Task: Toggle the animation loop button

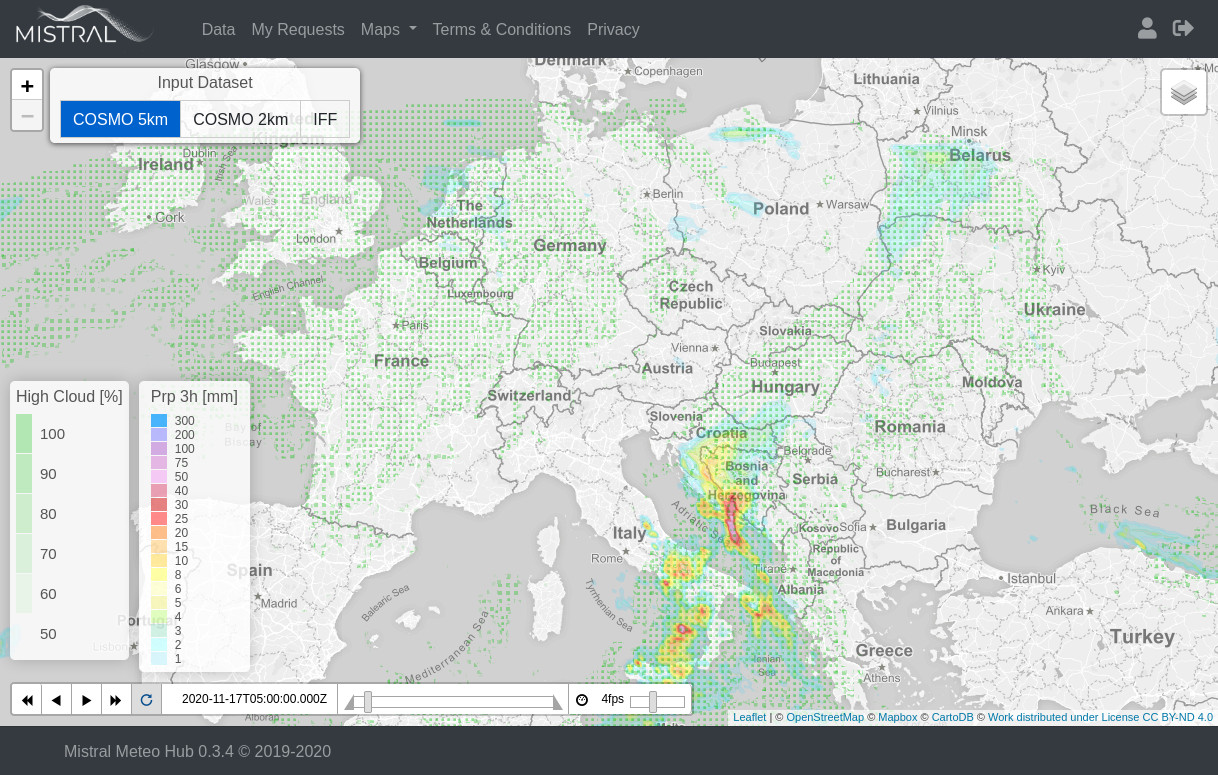Action: 146,700
